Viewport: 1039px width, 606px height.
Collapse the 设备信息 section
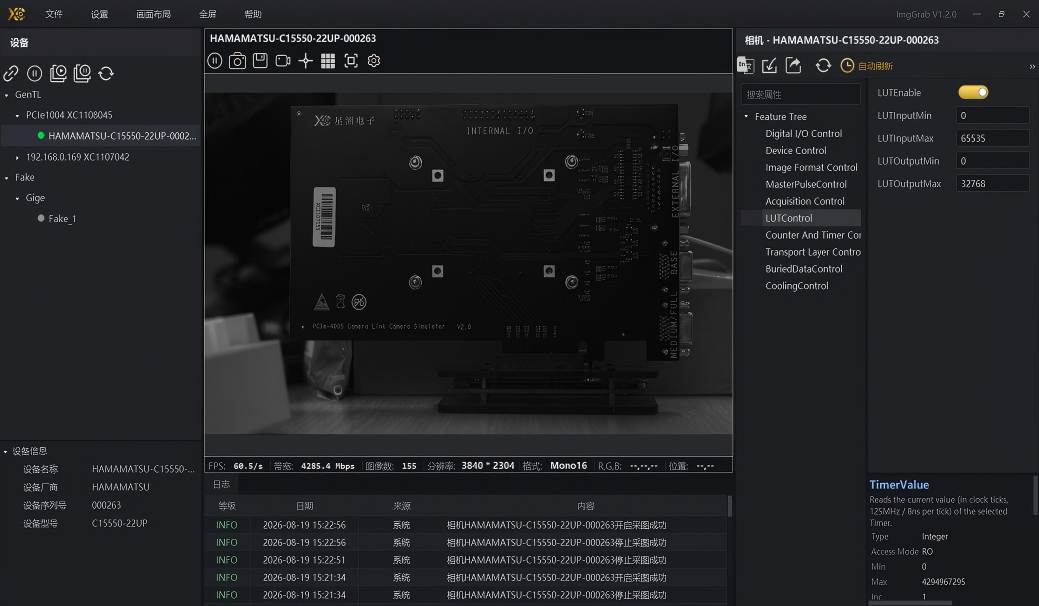5,452
